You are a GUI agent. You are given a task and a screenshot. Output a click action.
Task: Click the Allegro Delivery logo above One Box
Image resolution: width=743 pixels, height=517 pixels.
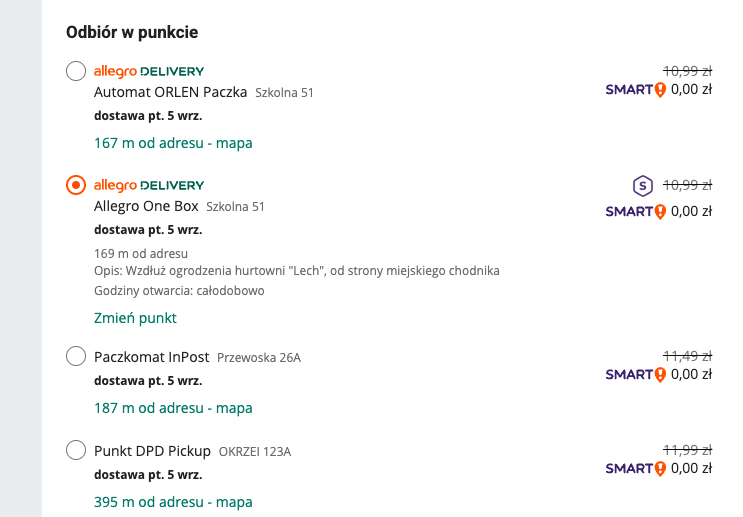coord(148,185)
